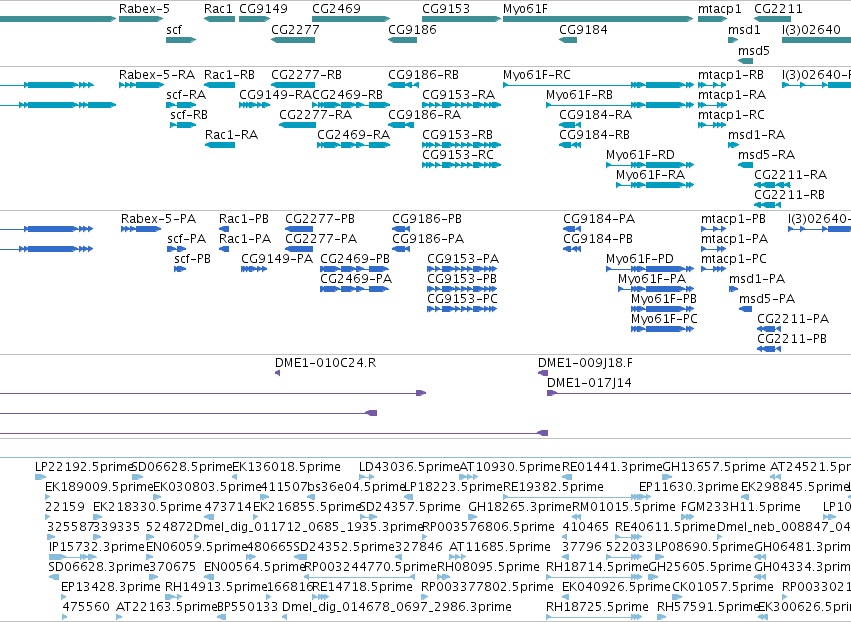
Task: Select the Myo61F-RB transcript
Action: 620,105
